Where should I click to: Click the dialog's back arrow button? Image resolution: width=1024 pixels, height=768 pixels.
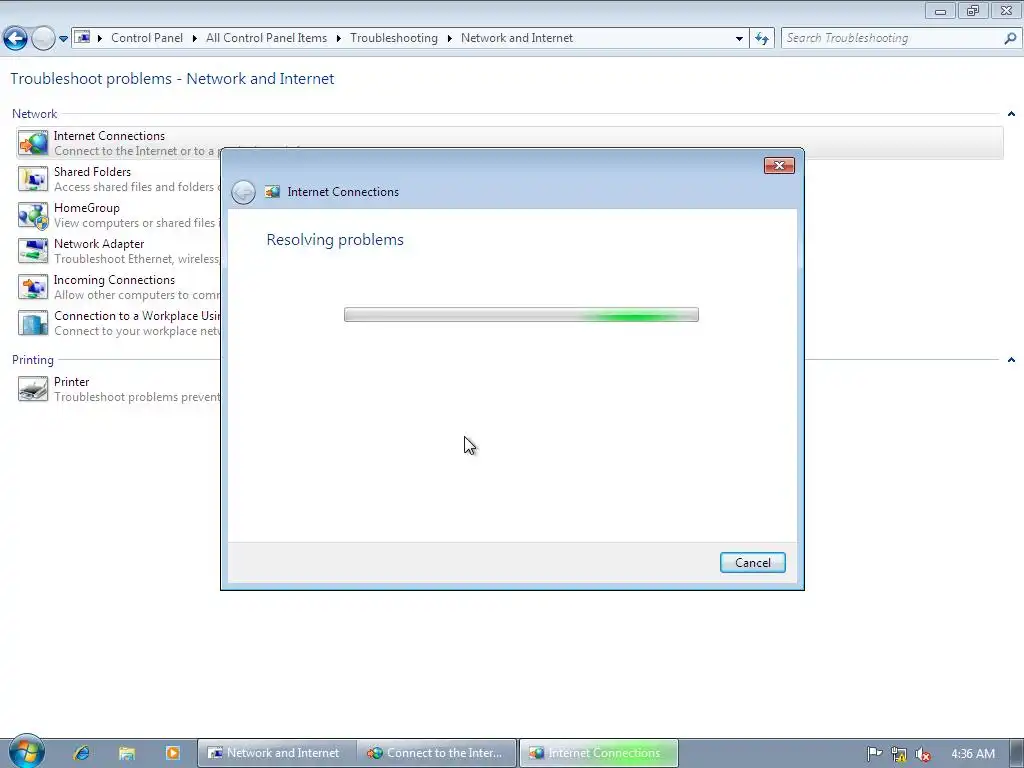[244, 192]
